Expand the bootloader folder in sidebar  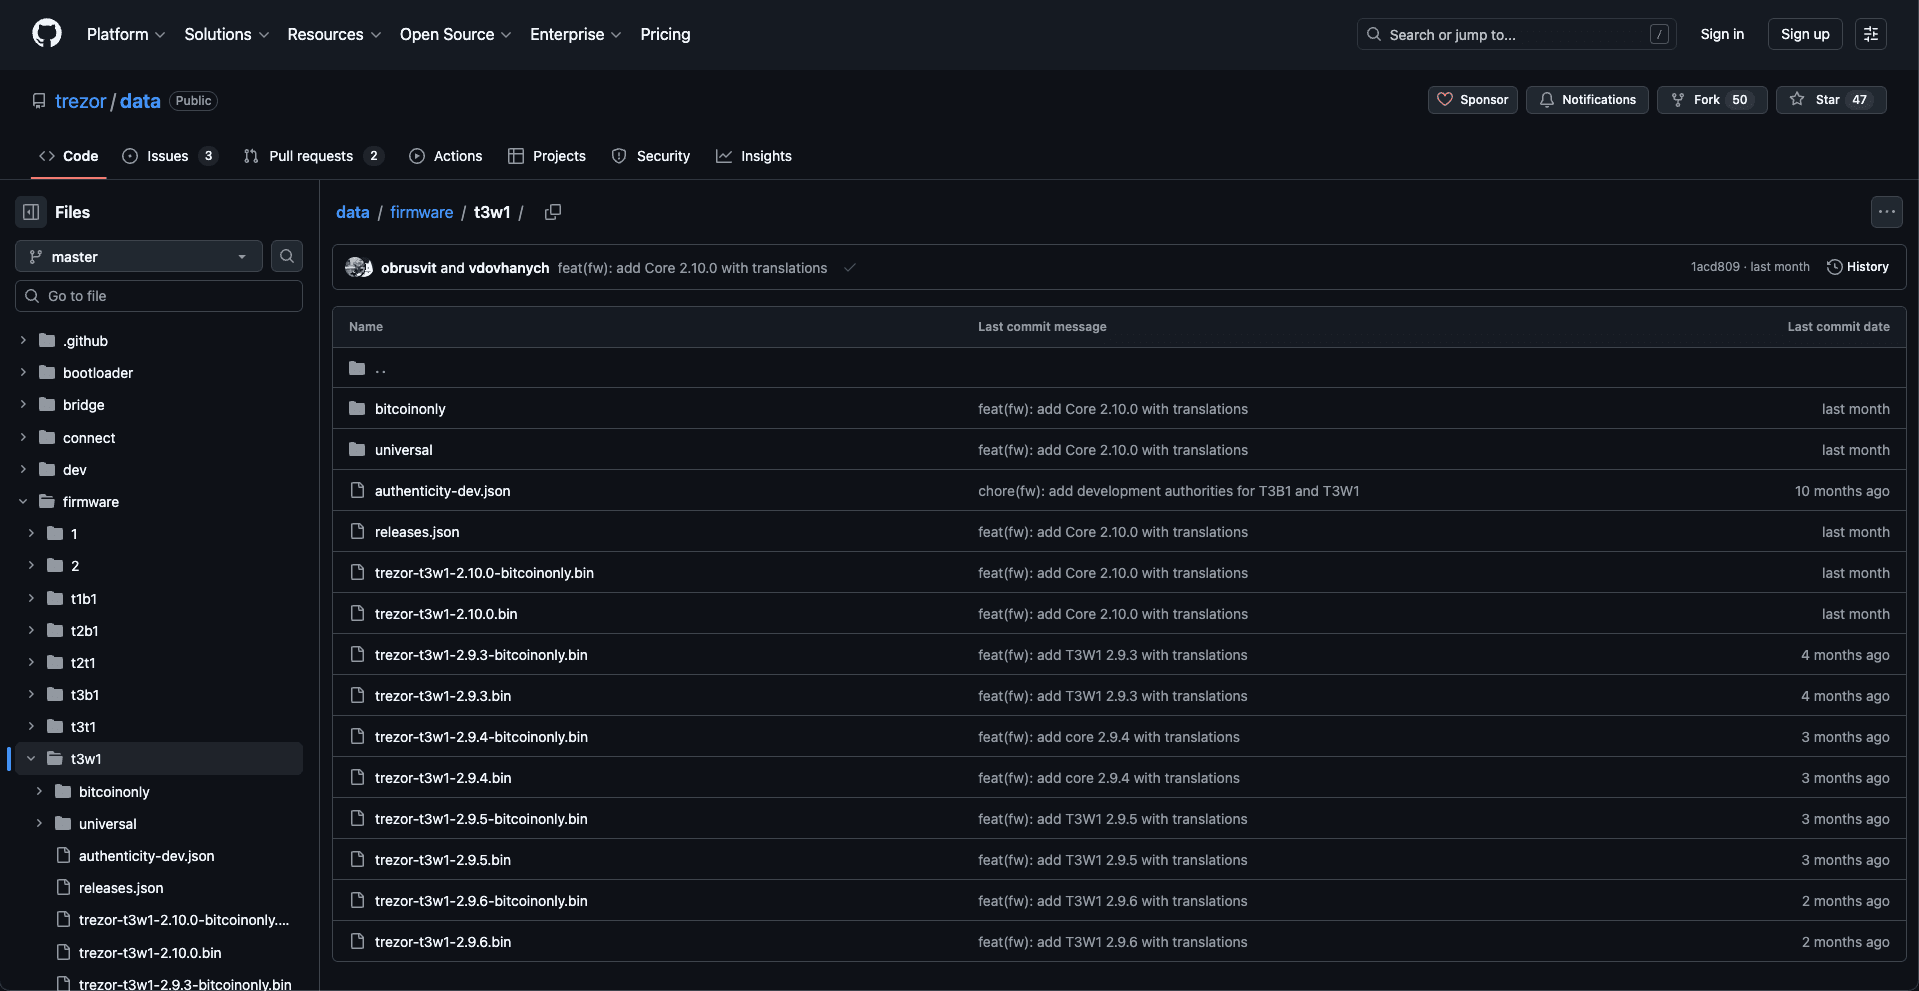coord(22,372)
